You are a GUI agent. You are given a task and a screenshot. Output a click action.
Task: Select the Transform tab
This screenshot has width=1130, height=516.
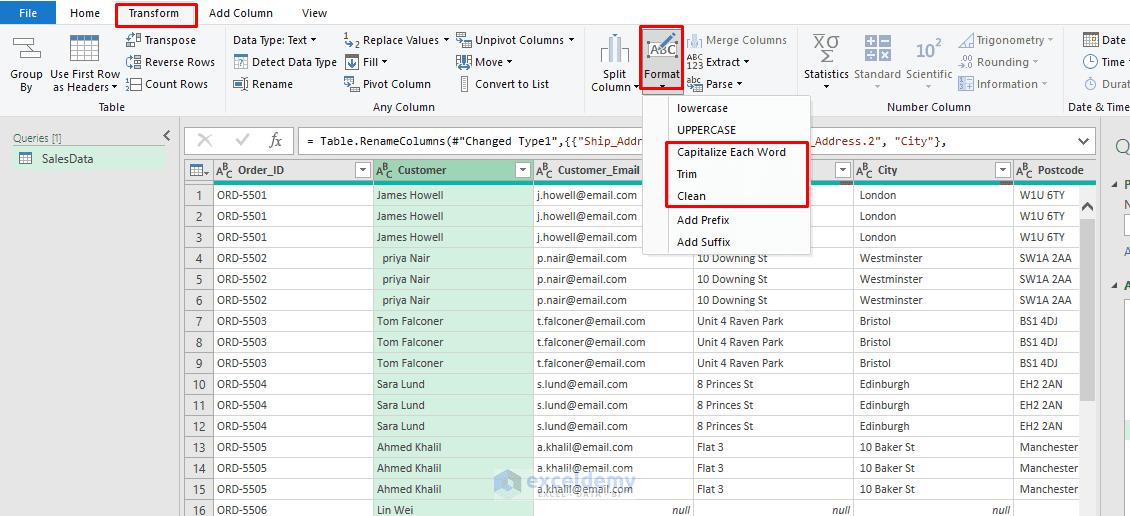pos(156,13)
